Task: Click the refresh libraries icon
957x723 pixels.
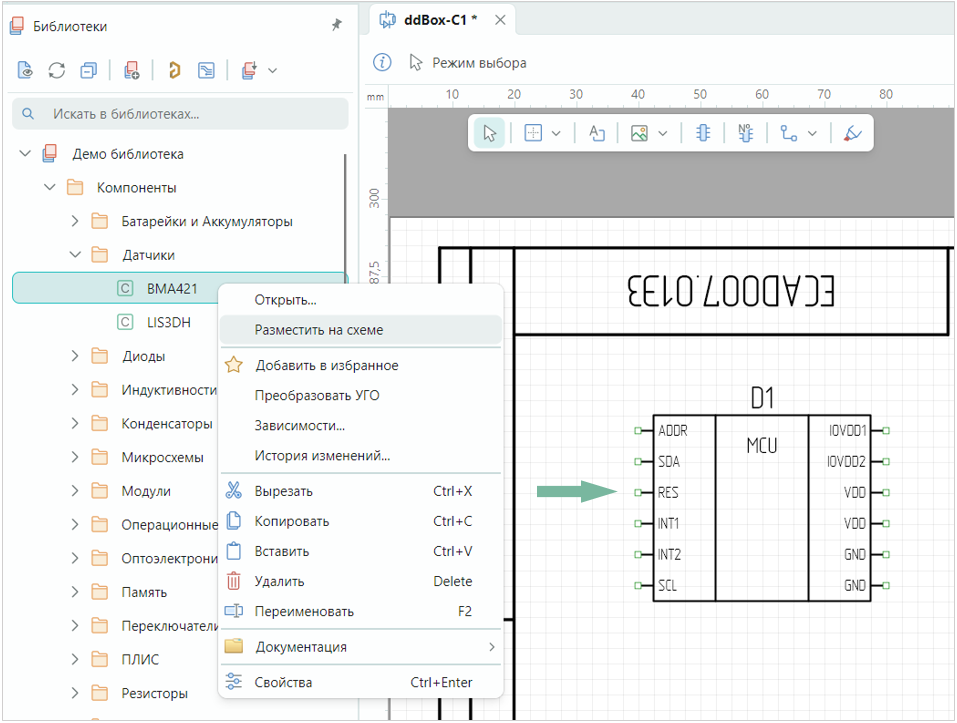Action: pos(57,70)
